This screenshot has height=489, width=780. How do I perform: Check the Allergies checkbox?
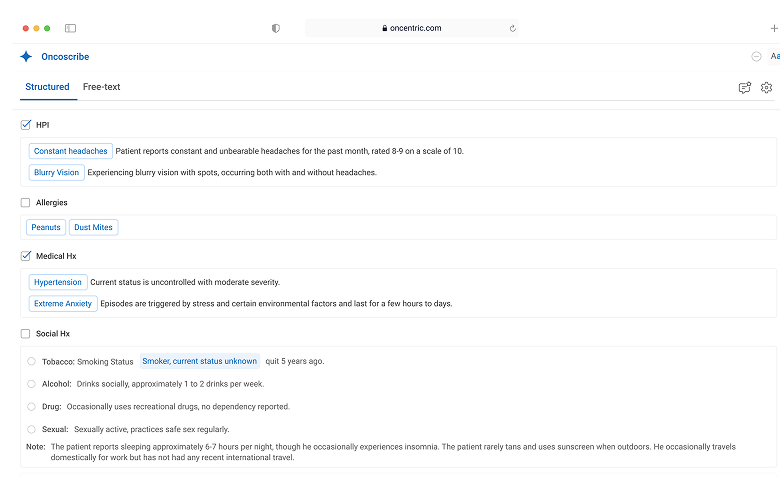[25, 202]
